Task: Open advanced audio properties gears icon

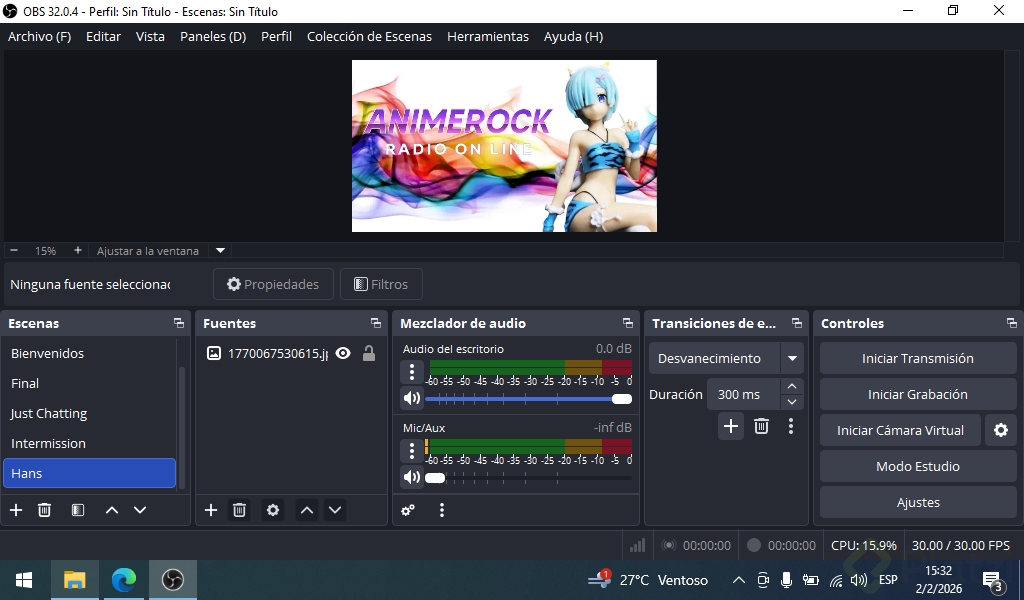Action: click(408, 510)
